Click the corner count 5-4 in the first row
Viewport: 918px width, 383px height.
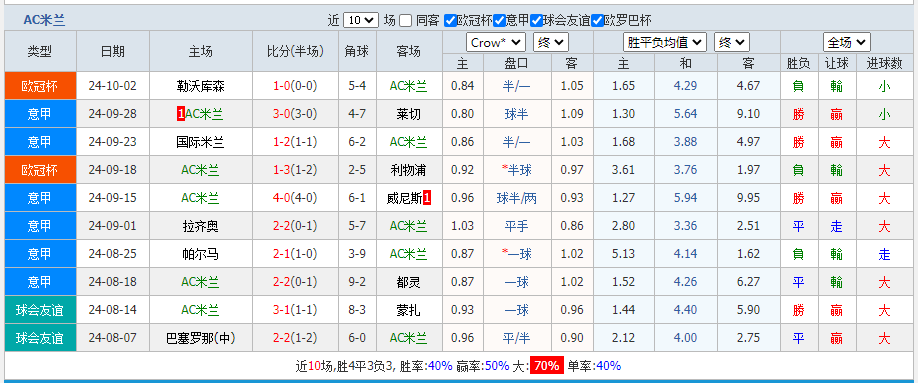[357, 86]
